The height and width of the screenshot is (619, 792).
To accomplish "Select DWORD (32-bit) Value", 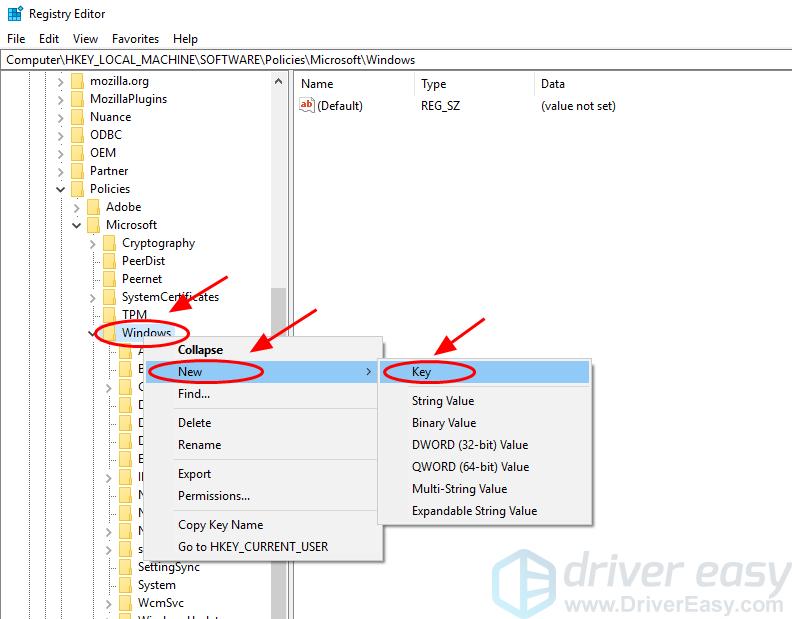I will (485, 445).
